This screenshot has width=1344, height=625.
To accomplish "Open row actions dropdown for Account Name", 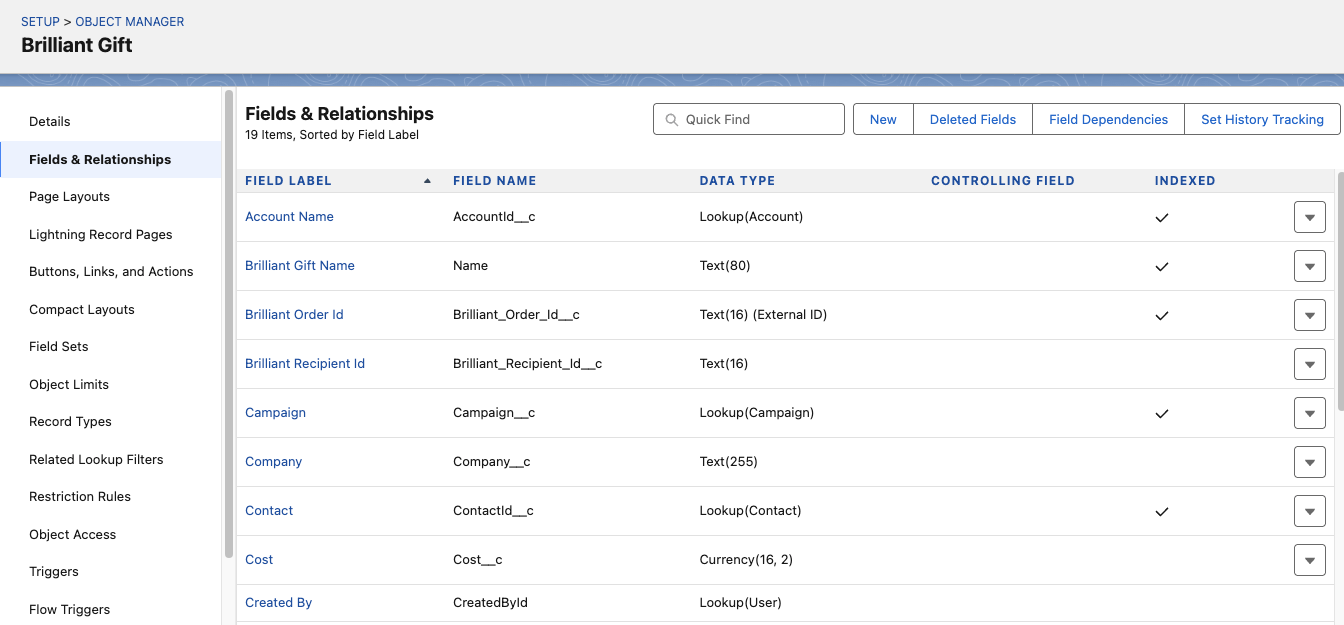I will click(1309, 217).
